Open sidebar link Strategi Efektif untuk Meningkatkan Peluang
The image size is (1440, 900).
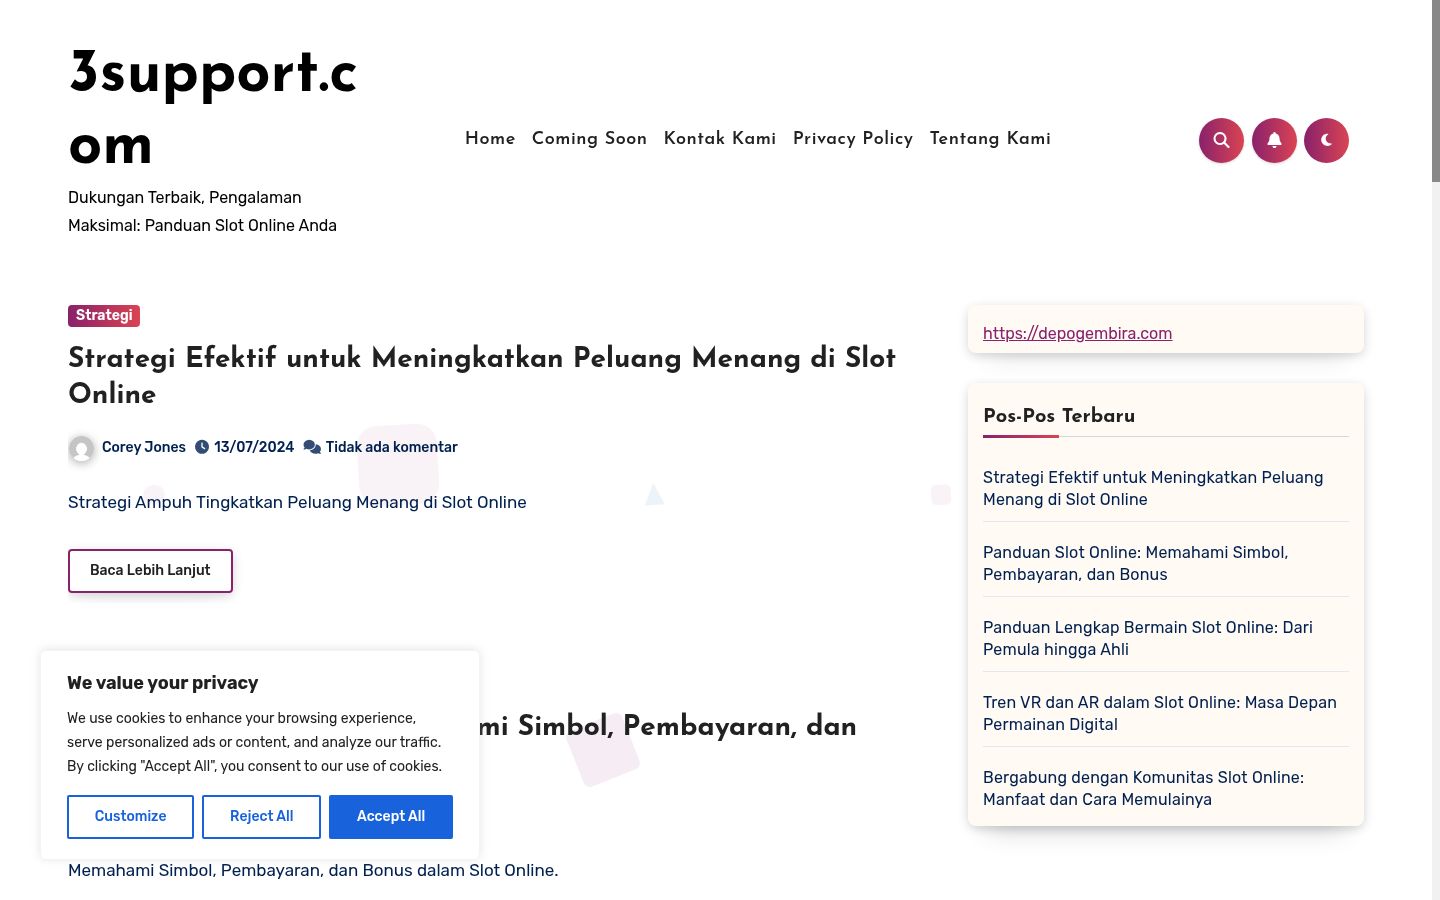tap(1153, 488)
